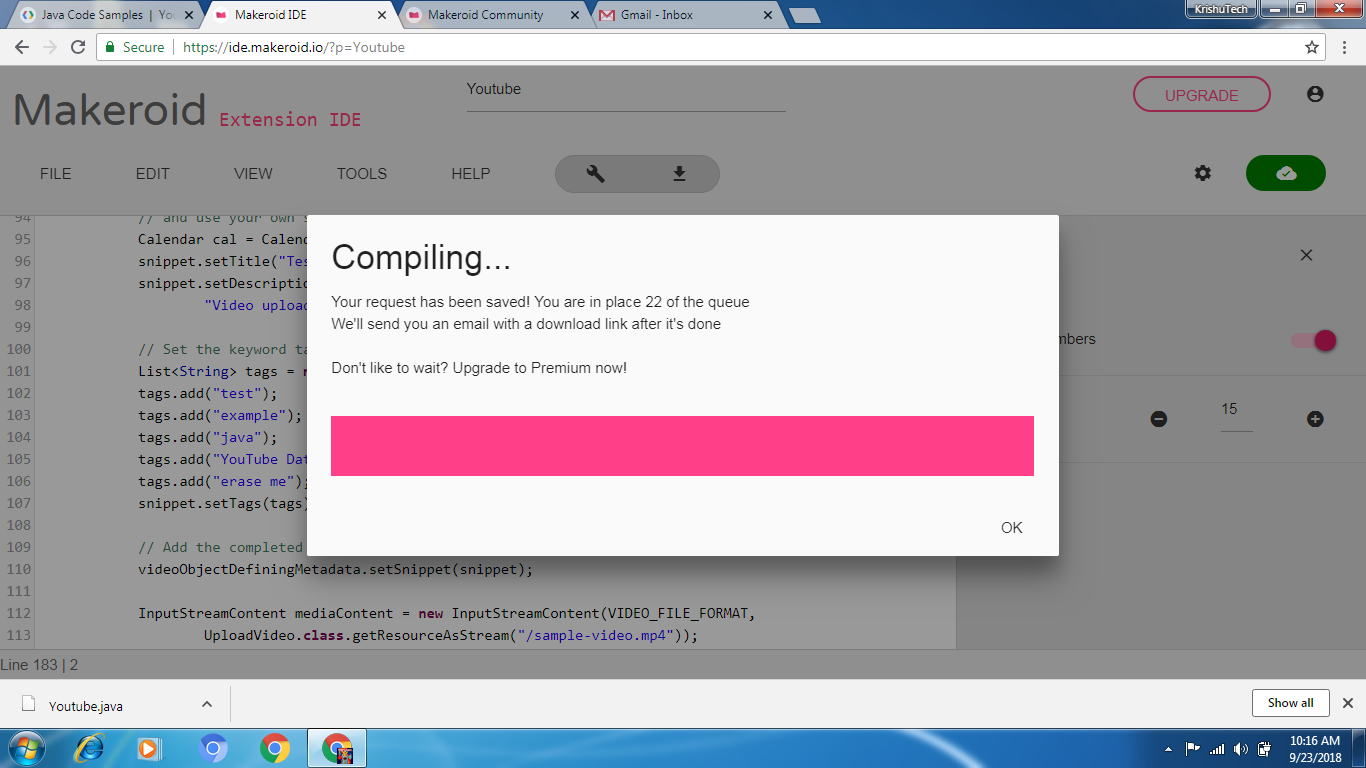
Task: Click the safely remove hardware tray icon
Action: [x=1264, y=749]
